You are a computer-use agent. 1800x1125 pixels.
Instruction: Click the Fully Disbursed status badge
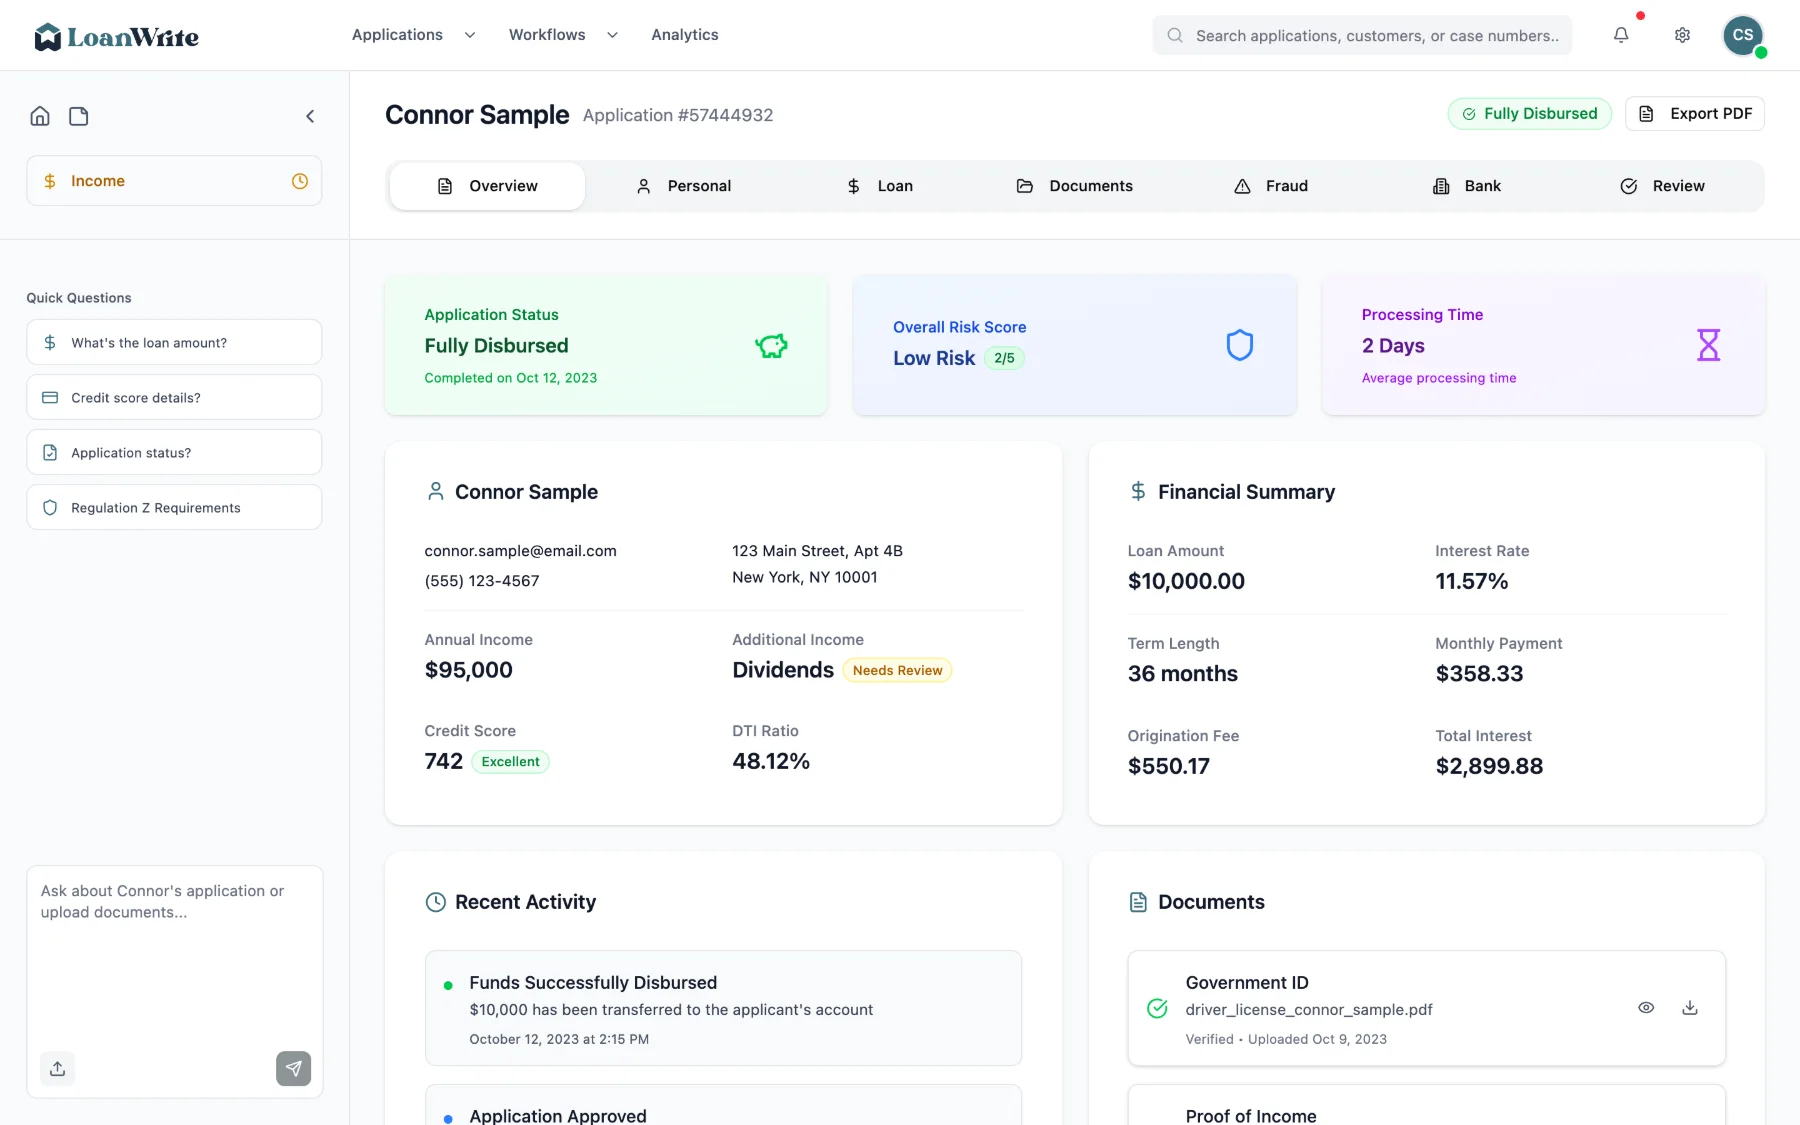[1530, 114]
